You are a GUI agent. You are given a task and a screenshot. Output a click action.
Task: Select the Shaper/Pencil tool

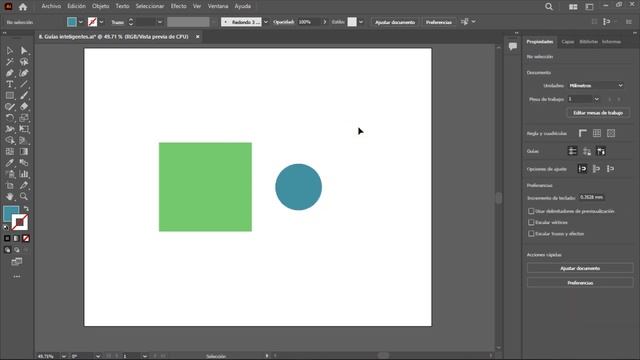pos(10,107)
